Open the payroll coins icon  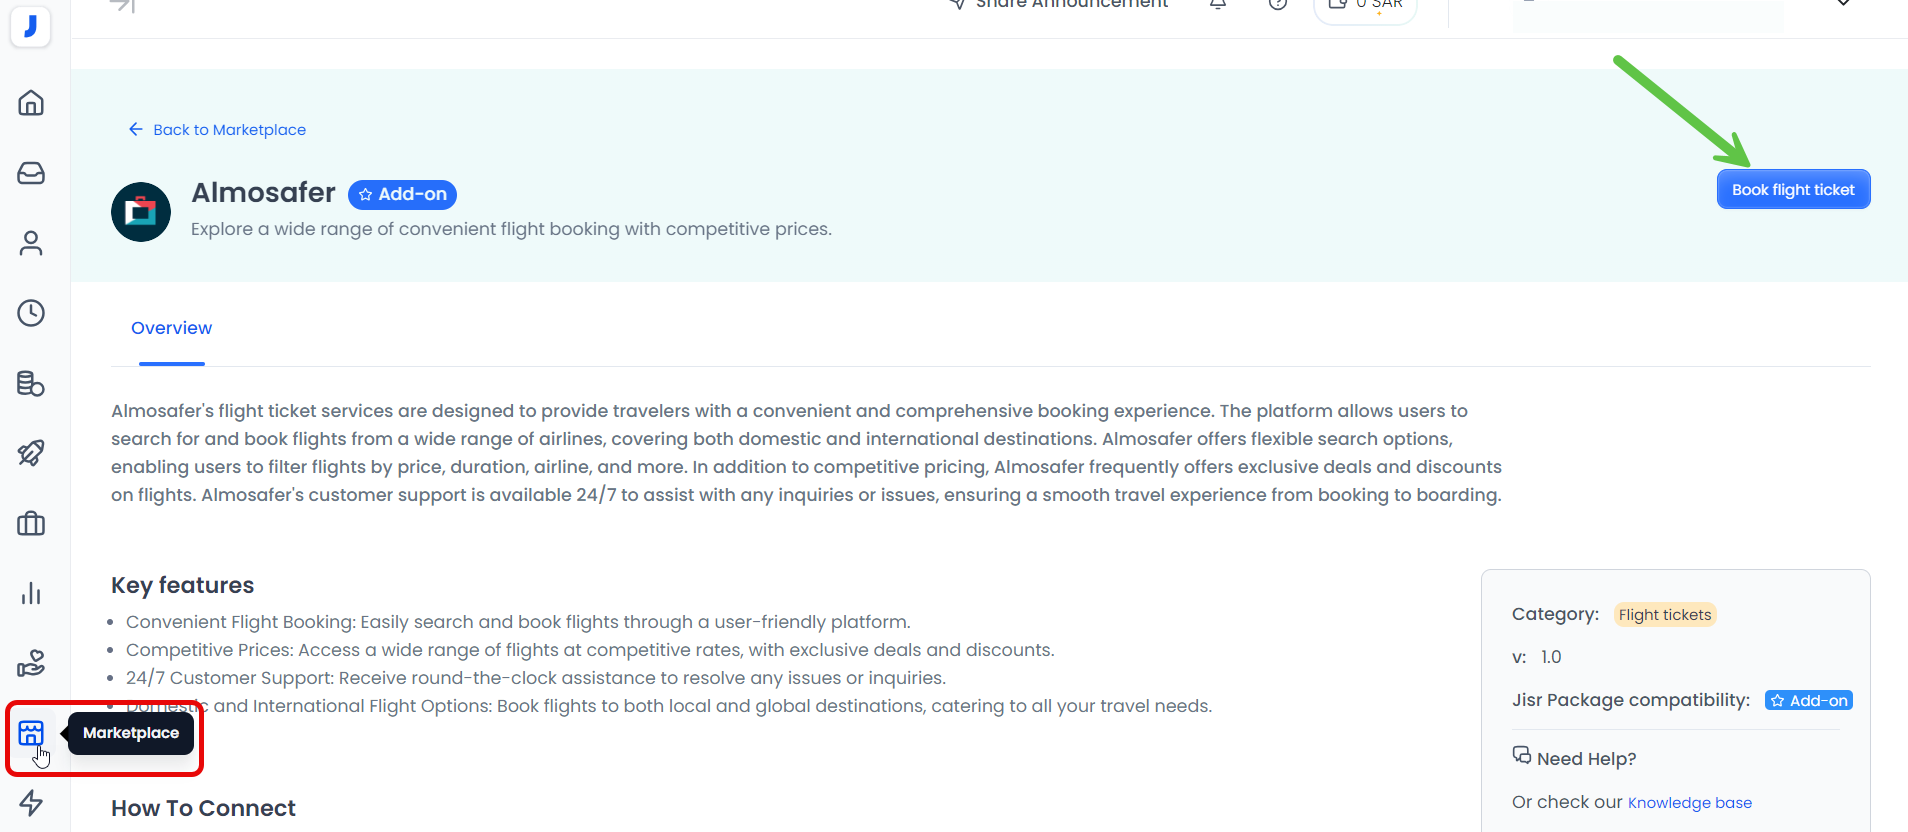coord(31,383)
